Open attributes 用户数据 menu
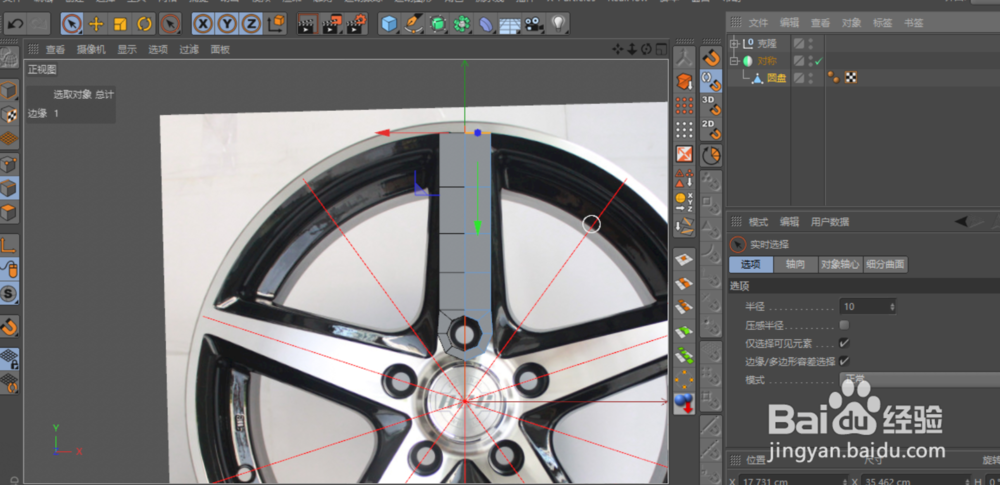Viewport: 1000px width, 485px height. (x=830, y=222)
